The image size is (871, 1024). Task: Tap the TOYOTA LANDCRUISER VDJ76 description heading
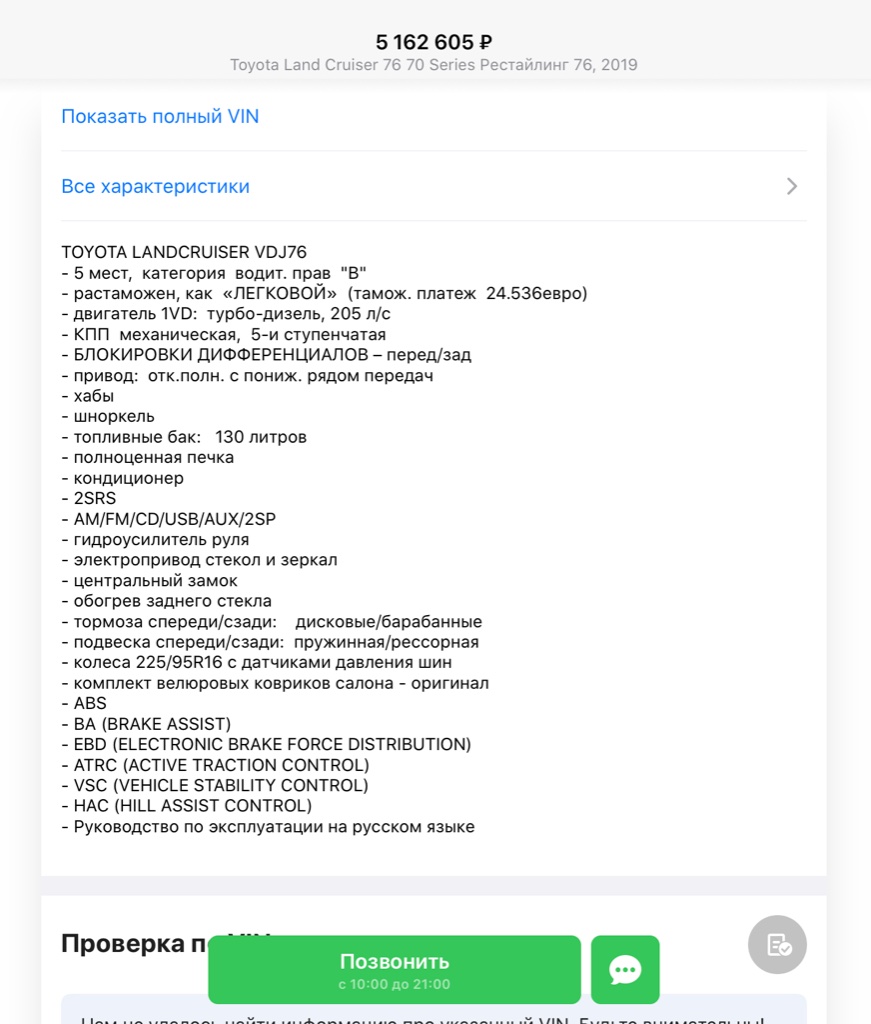(x=184, y=252)
